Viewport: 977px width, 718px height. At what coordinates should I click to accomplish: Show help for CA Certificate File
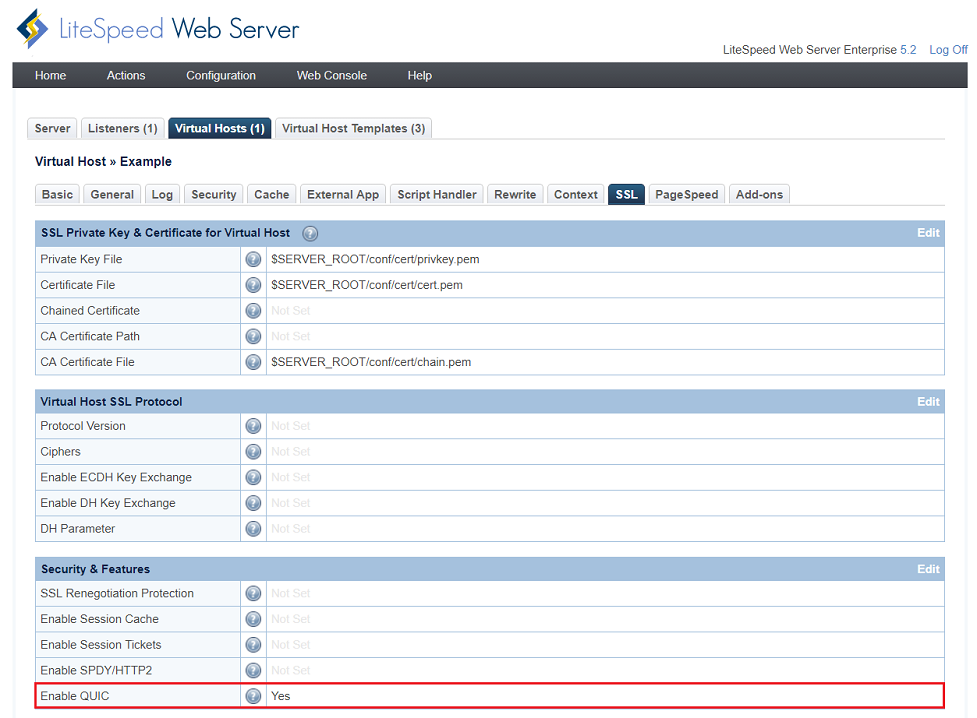pyautogui.click(x=253, y=362)
